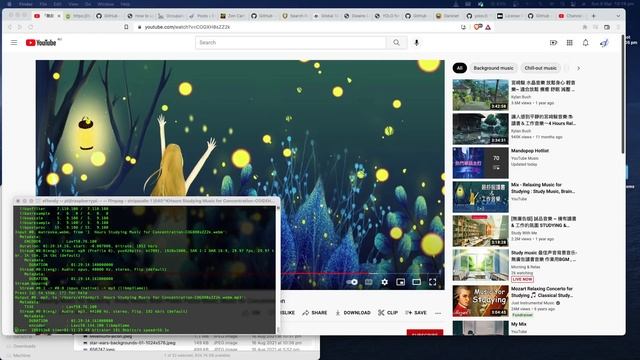Open the 4 Hours Relaxing video thumbnail
Screen dimensions: 640x360
[x=480, y=129]
